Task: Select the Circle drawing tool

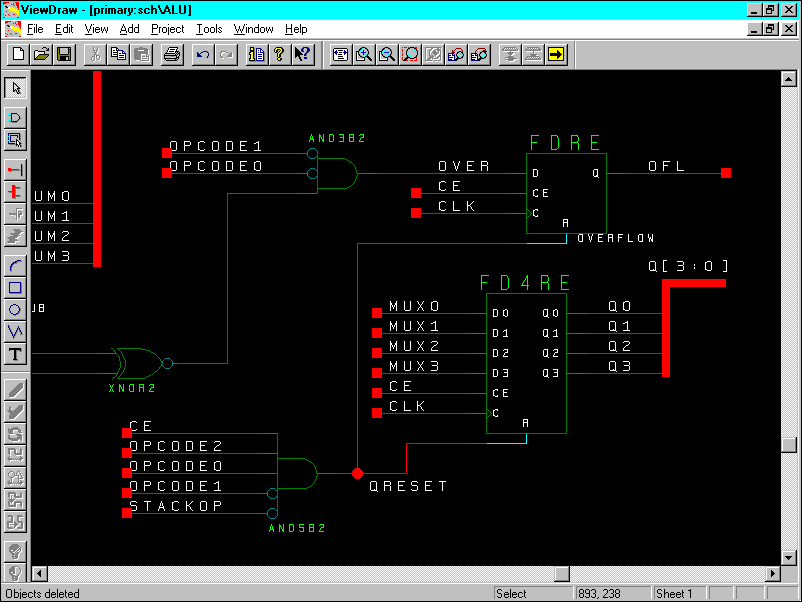Action: pos(15,310)
